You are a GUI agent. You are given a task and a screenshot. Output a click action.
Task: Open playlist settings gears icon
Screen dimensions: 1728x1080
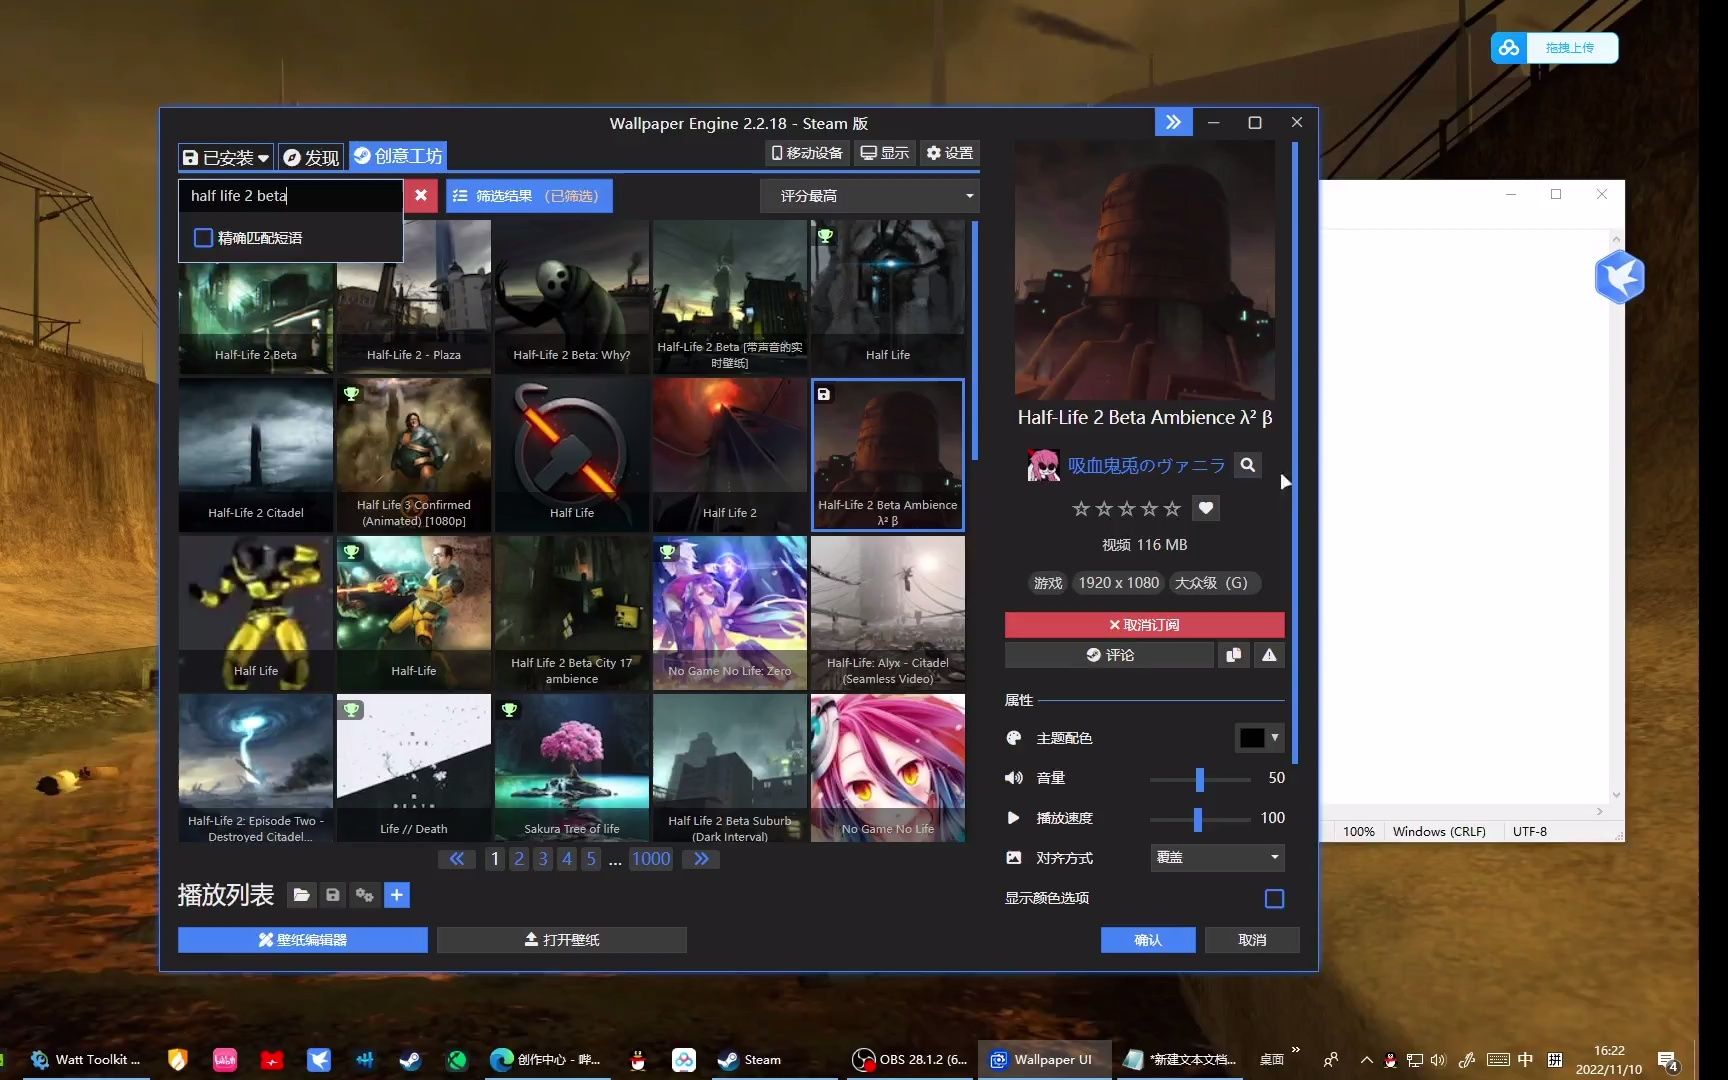(365, 895)
